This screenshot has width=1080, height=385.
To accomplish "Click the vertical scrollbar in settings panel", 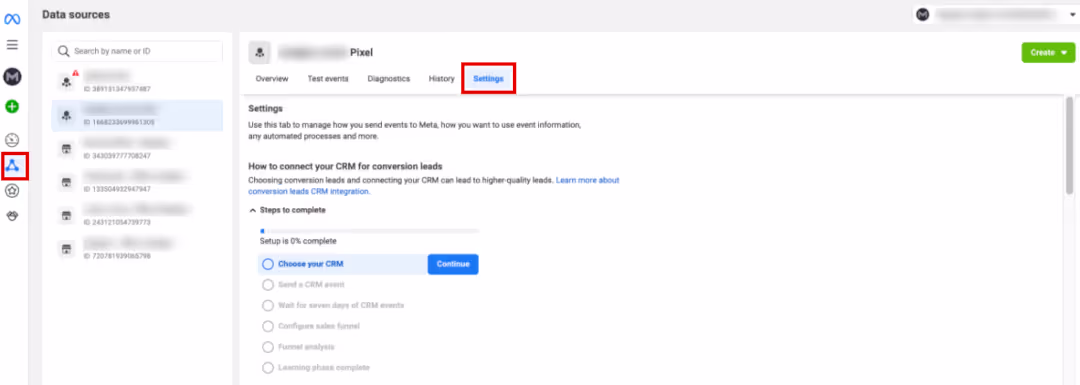I will pyautogui.click(x=1070, y=145).
